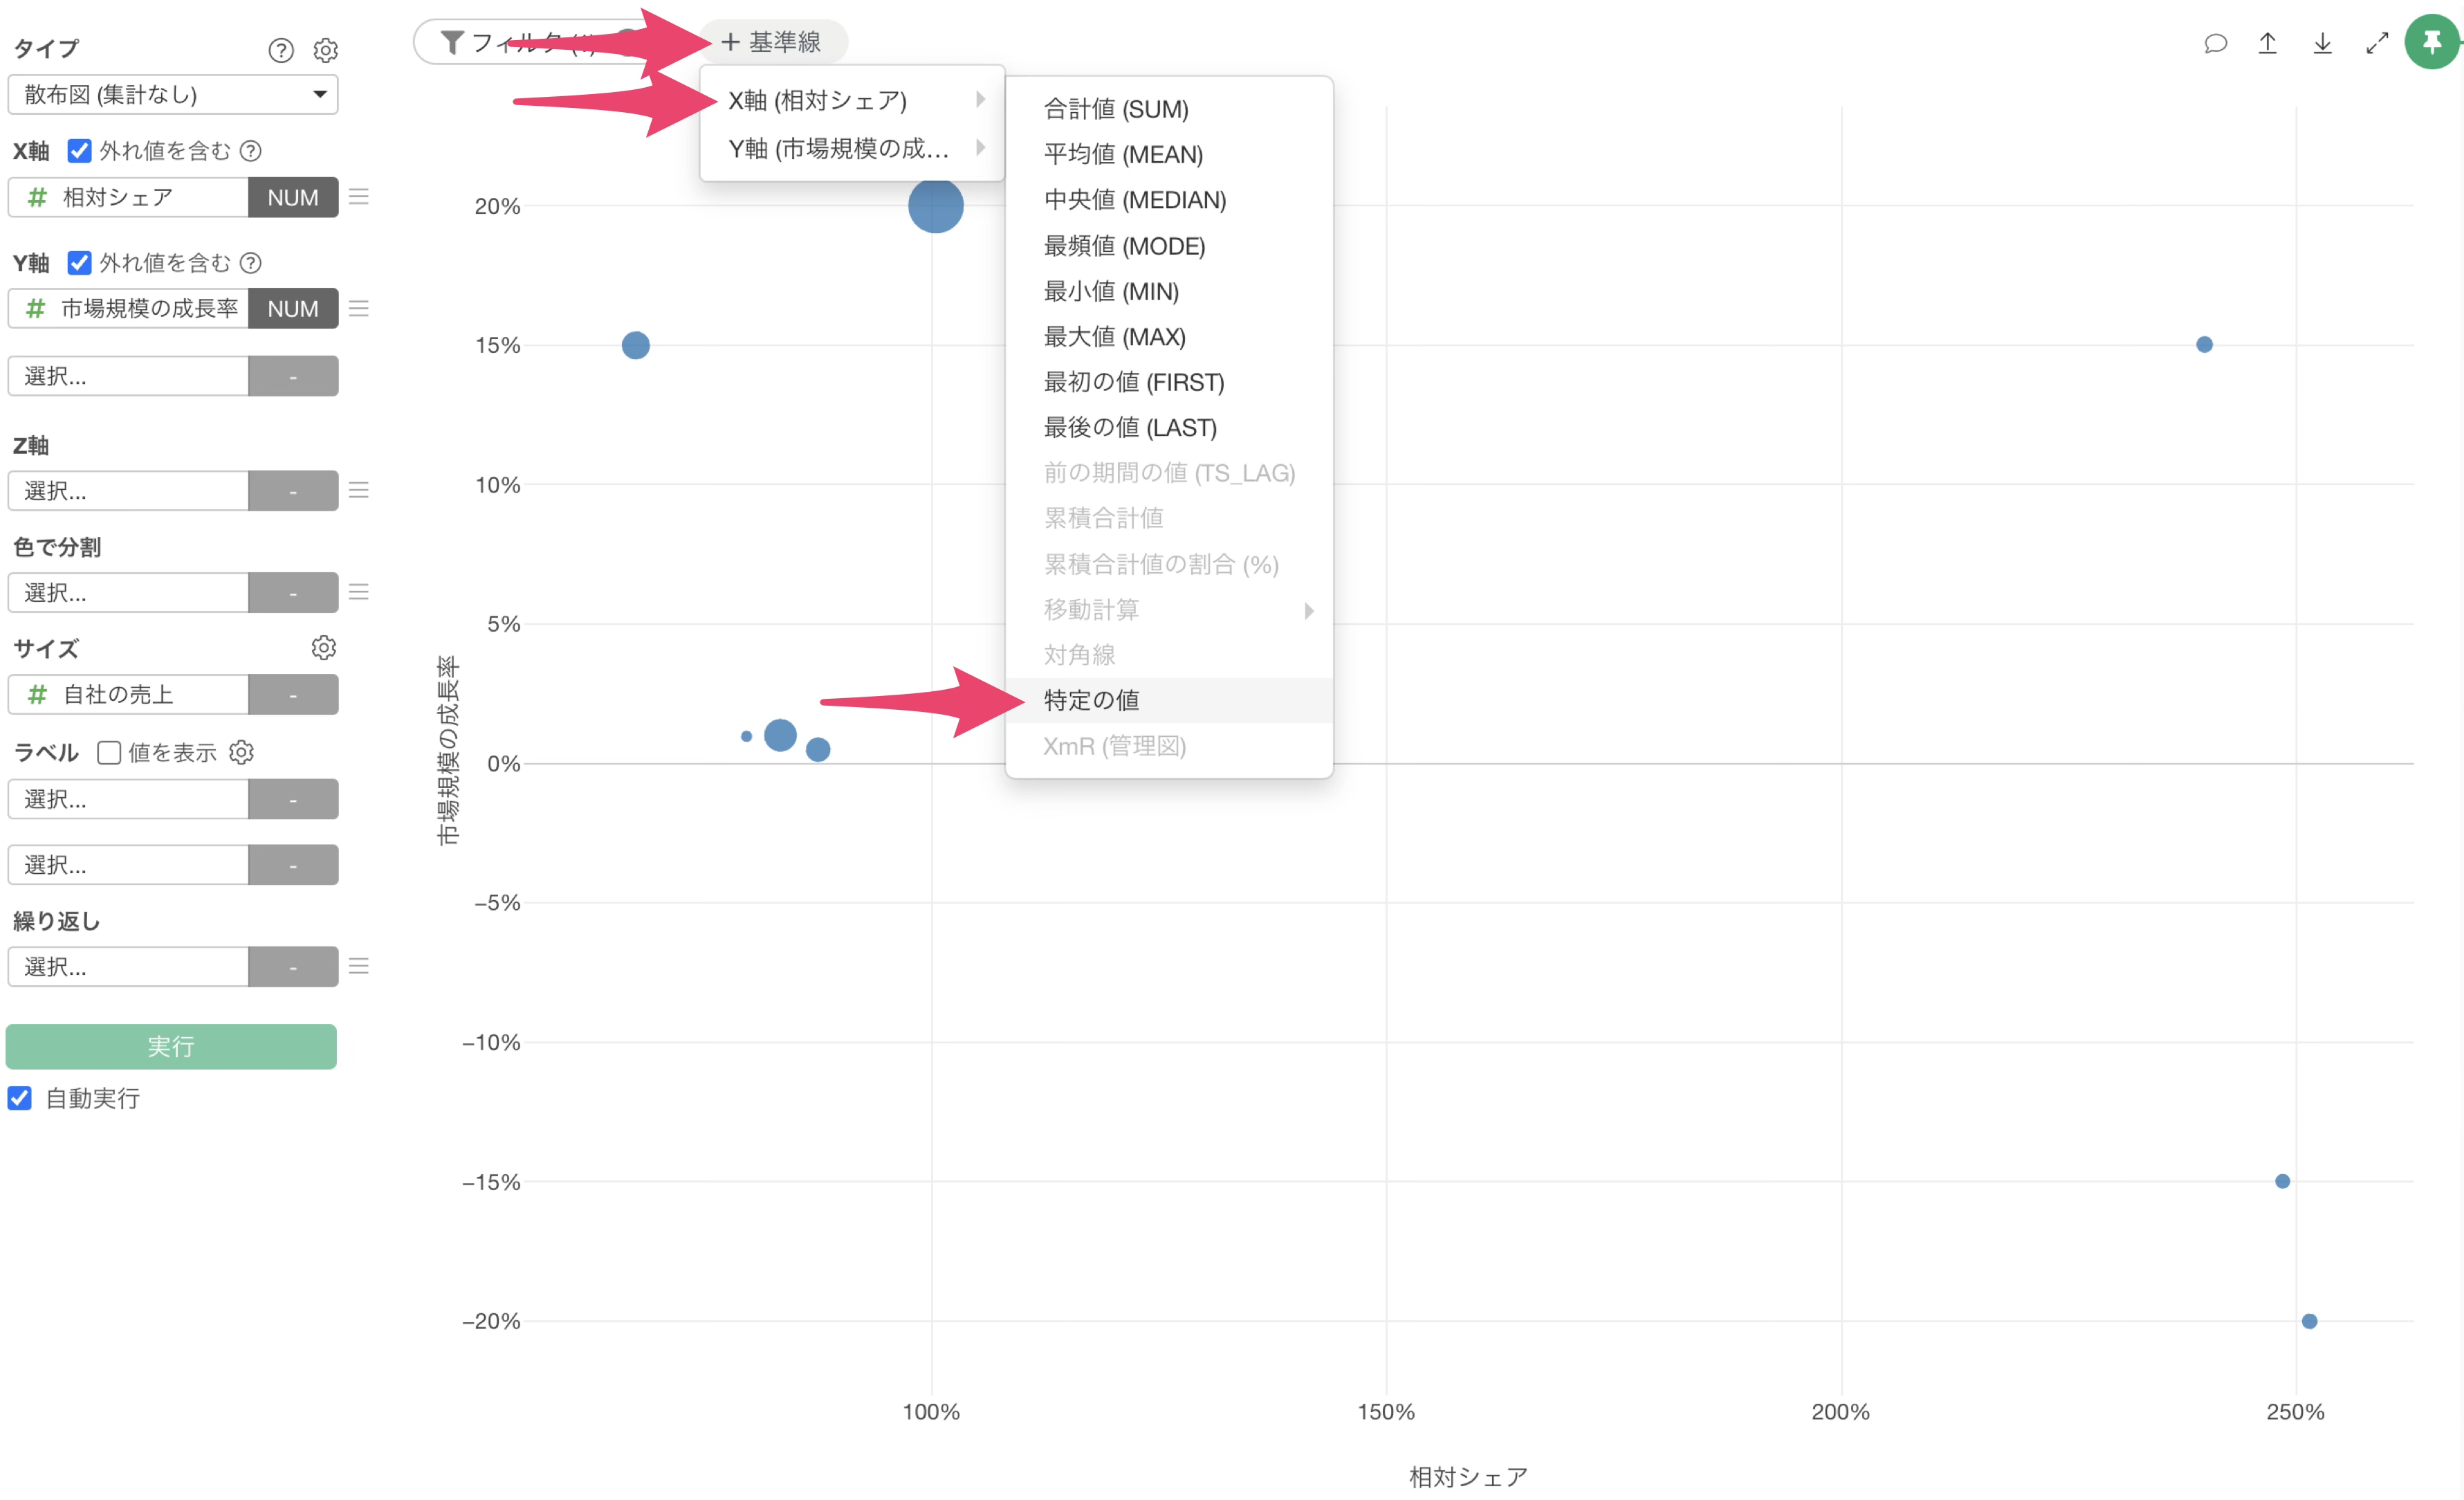Open the 散布図 (集計なし) type dropdown

[x=173, y=95]
